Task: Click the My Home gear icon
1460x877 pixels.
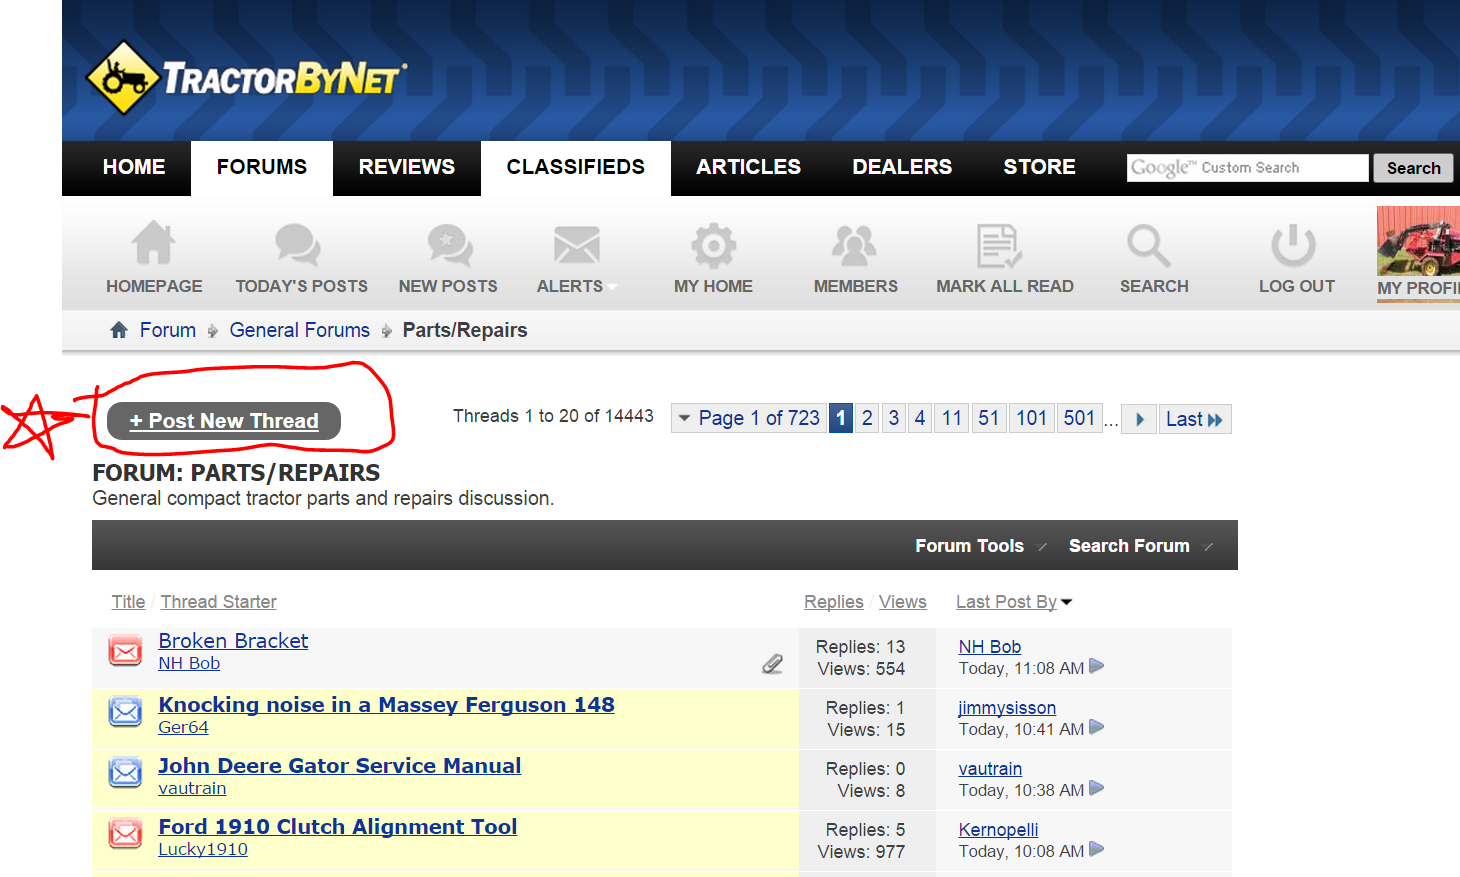Action: (713, 245)
